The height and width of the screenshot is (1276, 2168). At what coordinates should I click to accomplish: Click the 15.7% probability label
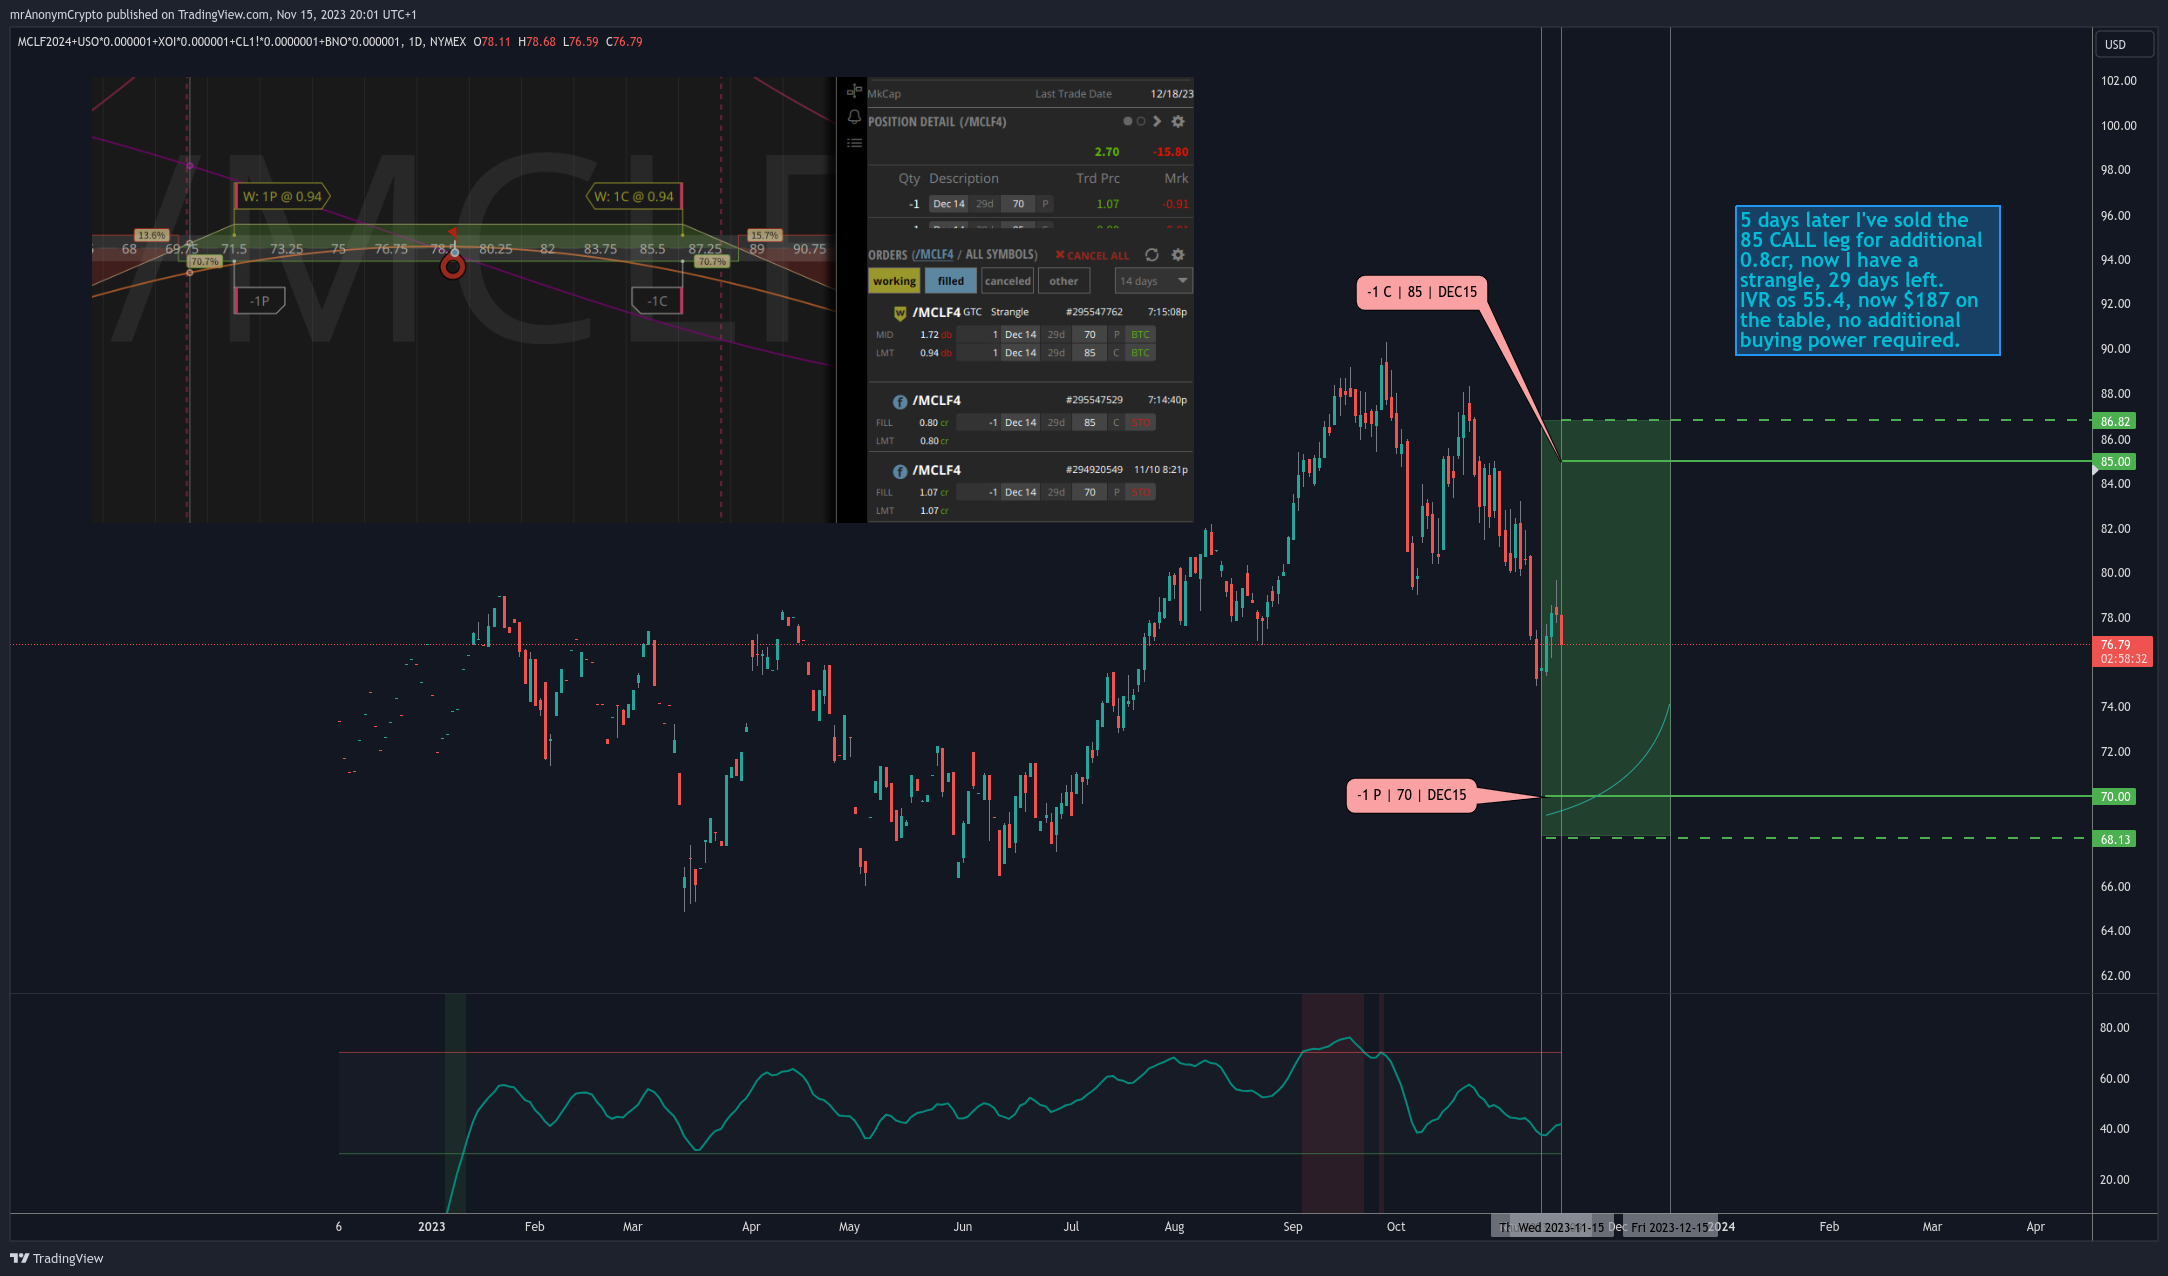tap(764, 235)
